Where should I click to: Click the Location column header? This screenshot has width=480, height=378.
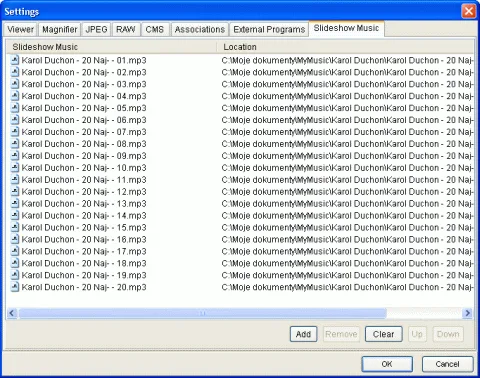[x=346, y=47]
